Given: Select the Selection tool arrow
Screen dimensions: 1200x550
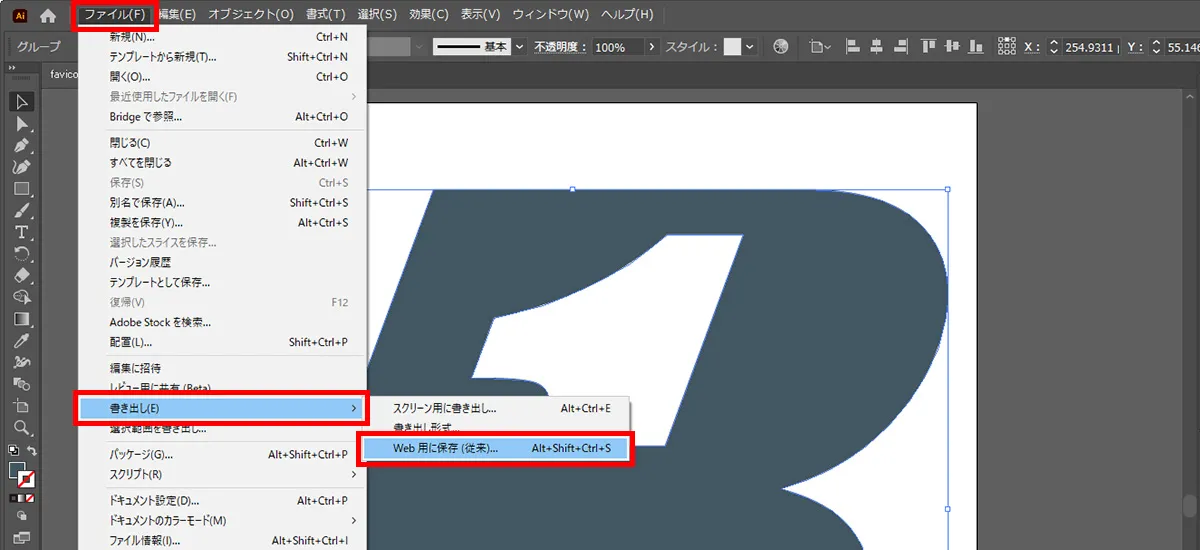Looking at the screenshot, I should click(x=22, y=102).
